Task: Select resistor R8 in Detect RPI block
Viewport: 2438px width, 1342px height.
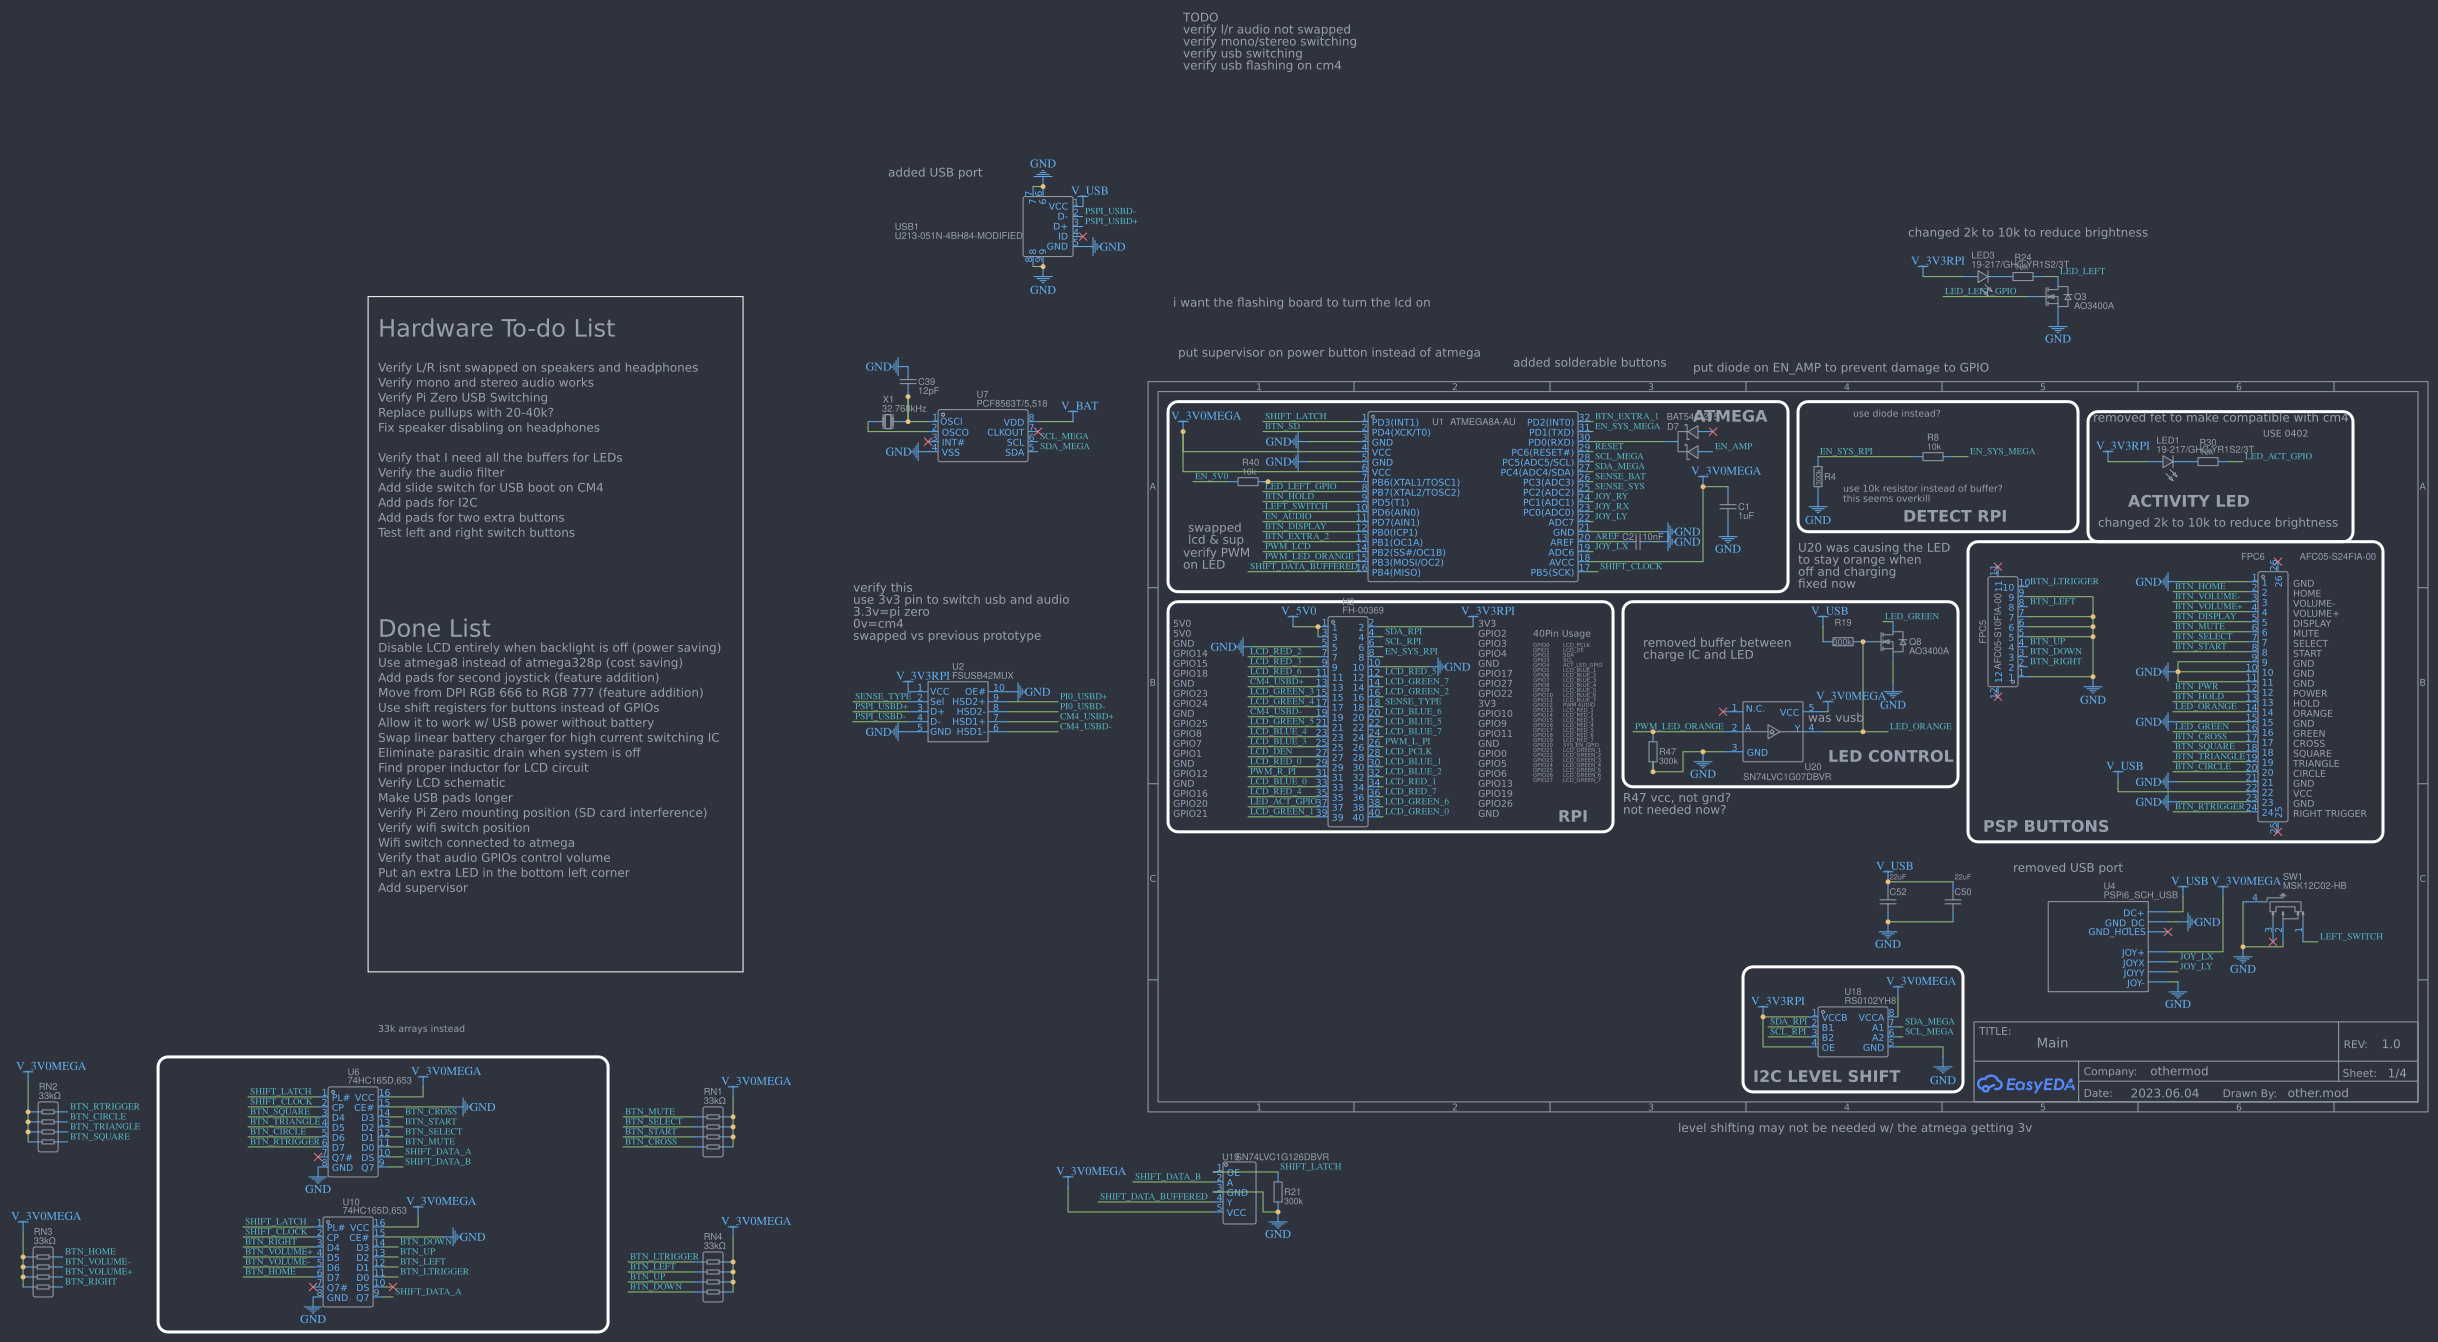Action: click(x=1933, y=456)
